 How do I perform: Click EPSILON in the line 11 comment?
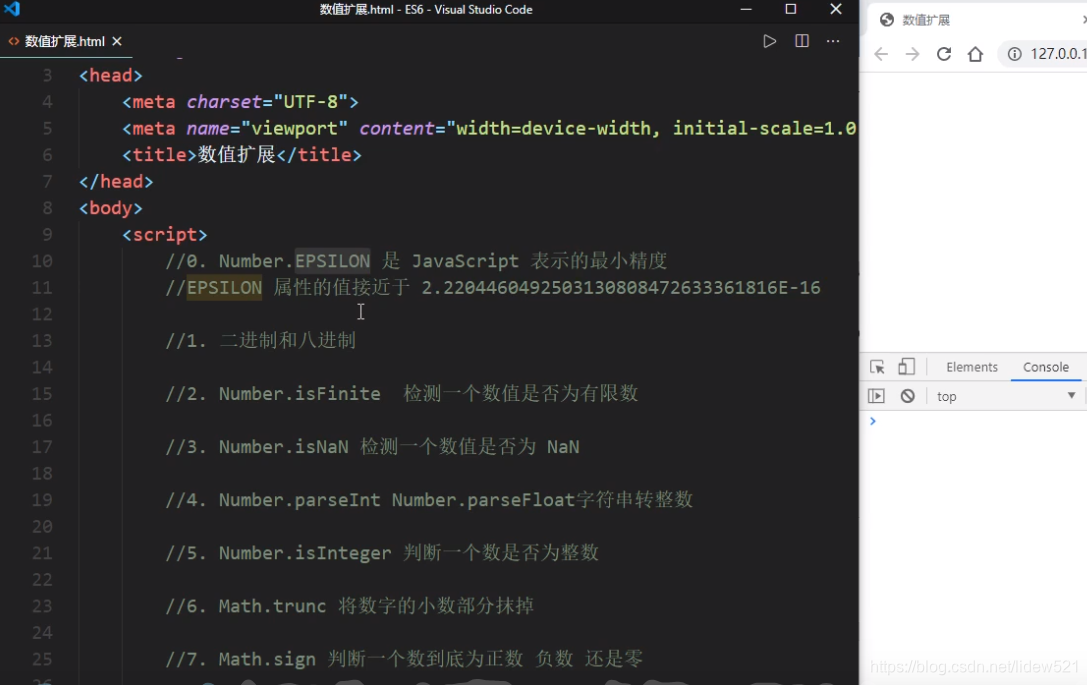click(225, 288)
